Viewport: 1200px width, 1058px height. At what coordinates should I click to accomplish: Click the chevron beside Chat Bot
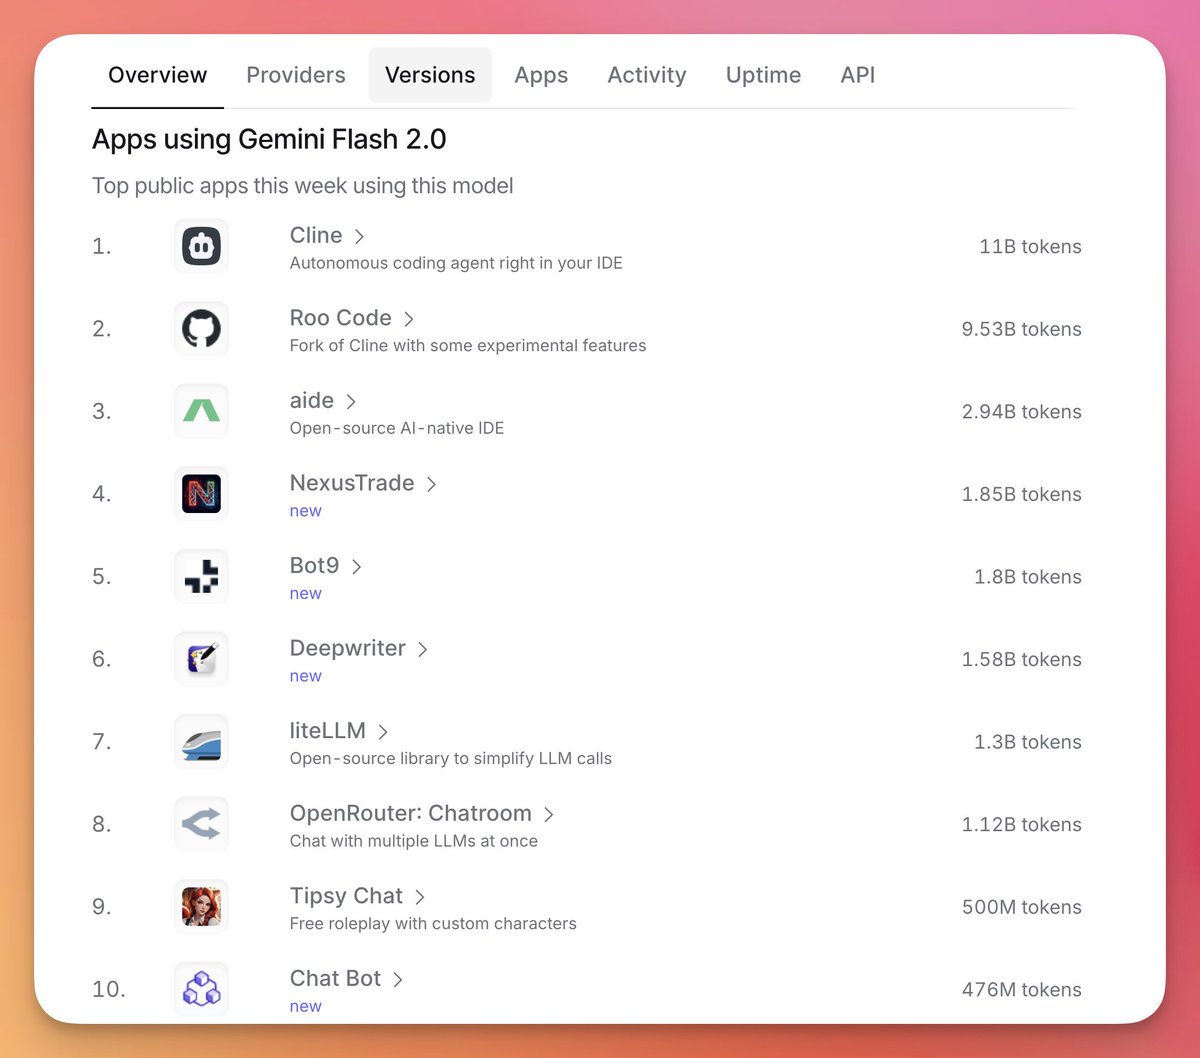click(397, 979)
